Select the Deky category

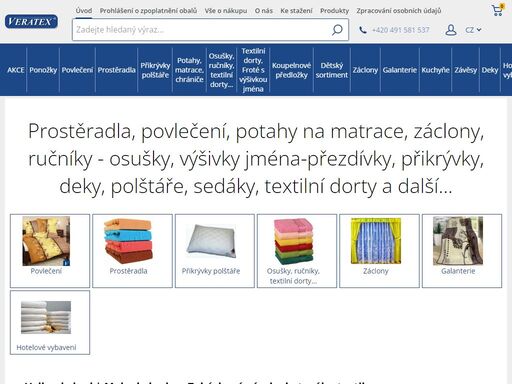coord(490,70)
